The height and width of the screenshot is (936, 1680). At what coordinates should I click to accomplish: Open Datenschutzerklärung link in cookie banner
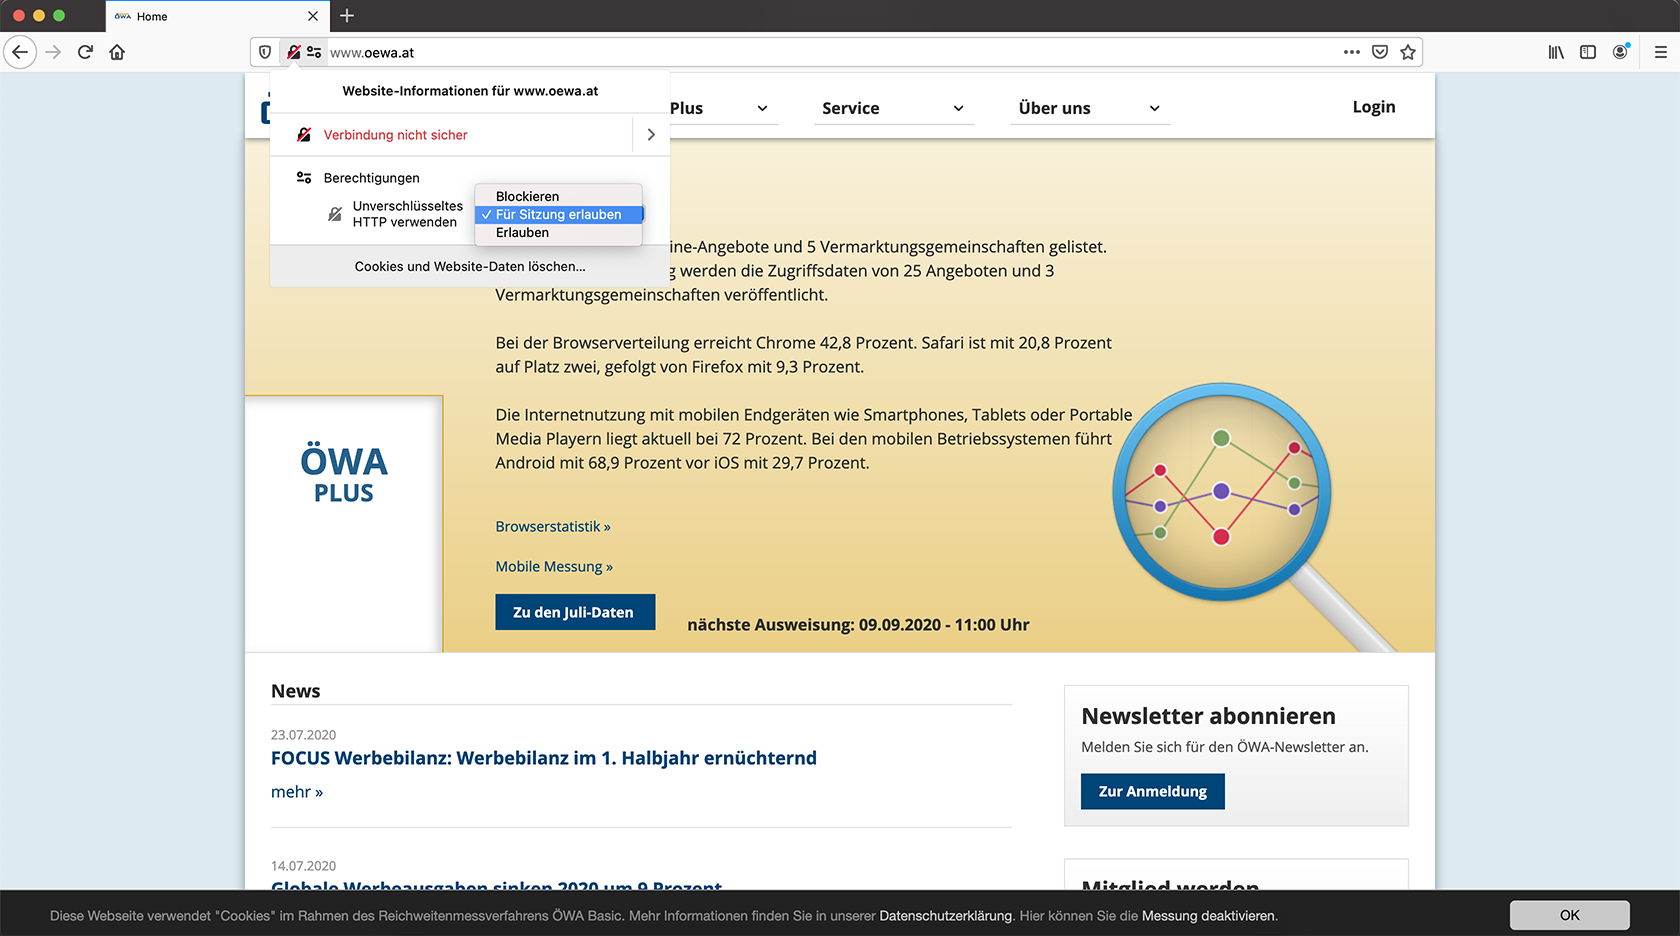click(945, 915)
